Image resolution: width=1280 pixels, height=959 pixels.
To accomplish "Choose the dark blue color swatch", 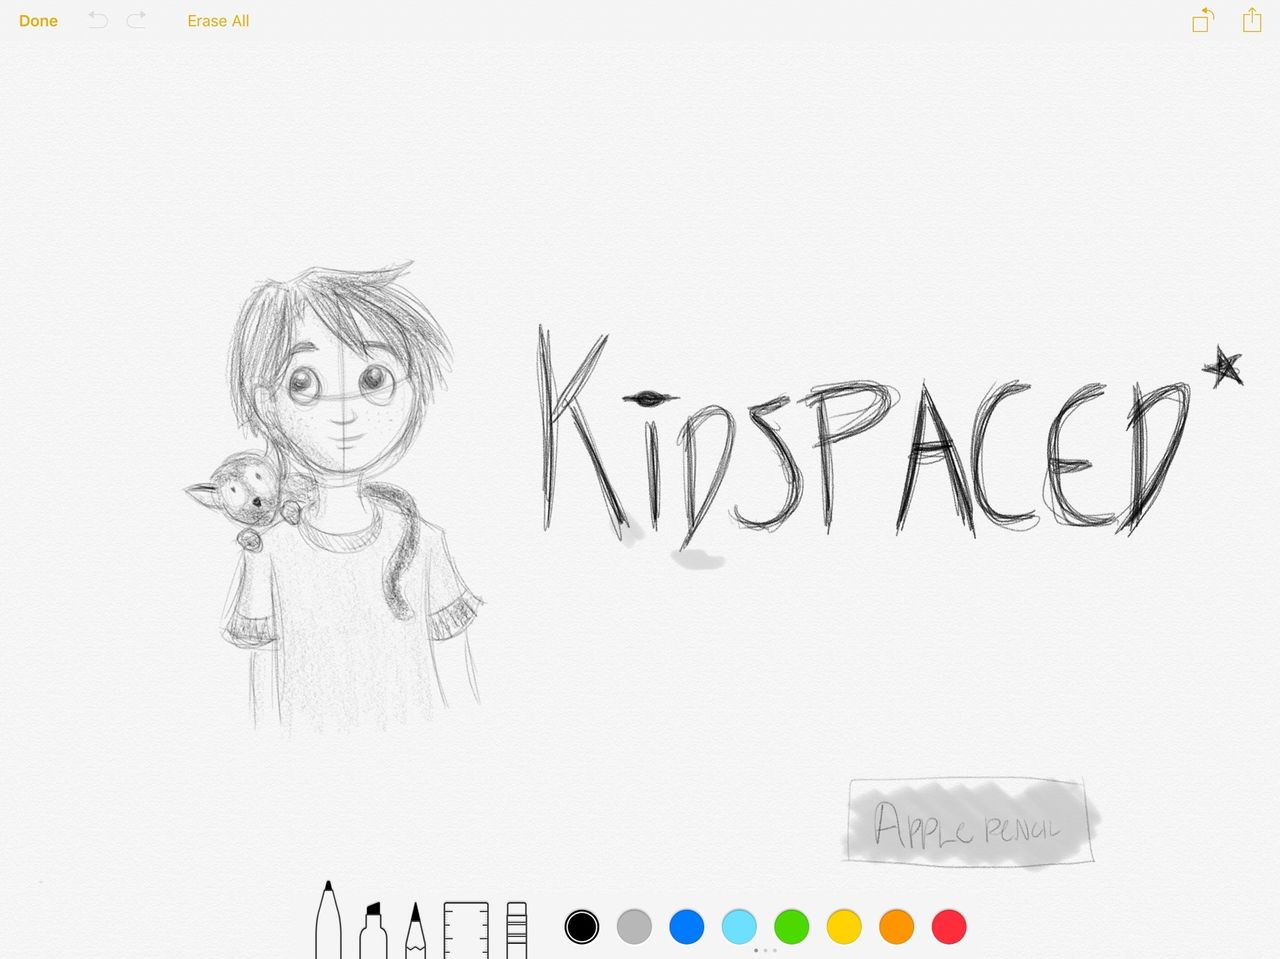I will click(687, 927).
